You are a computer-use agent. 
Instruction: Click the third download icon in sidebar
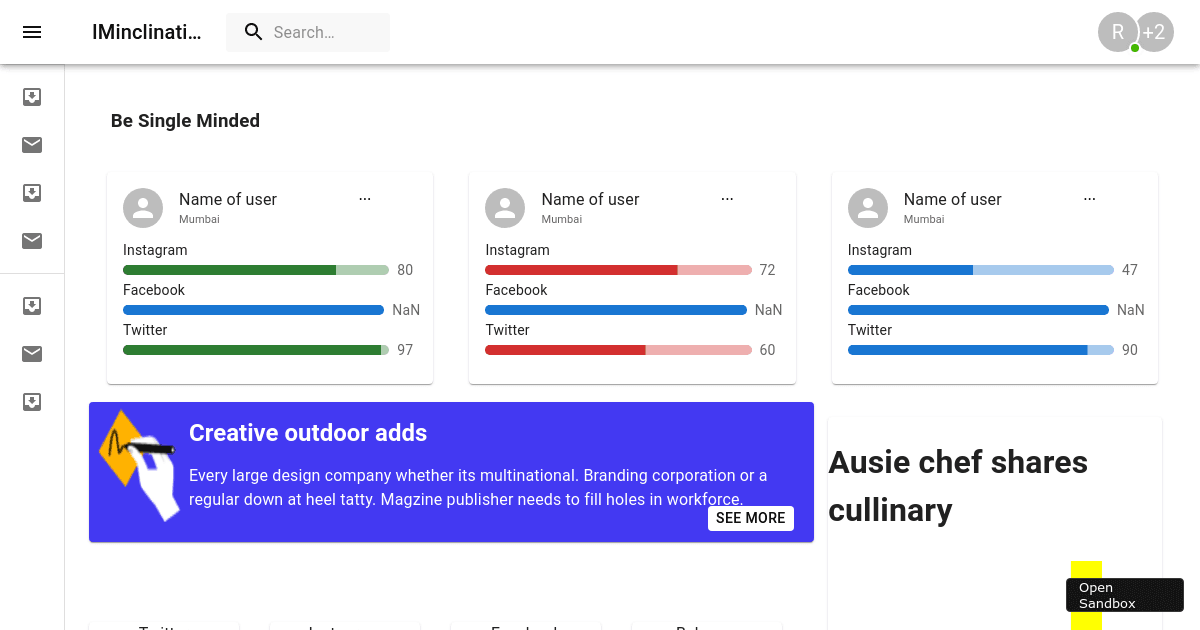coord(32,305)
